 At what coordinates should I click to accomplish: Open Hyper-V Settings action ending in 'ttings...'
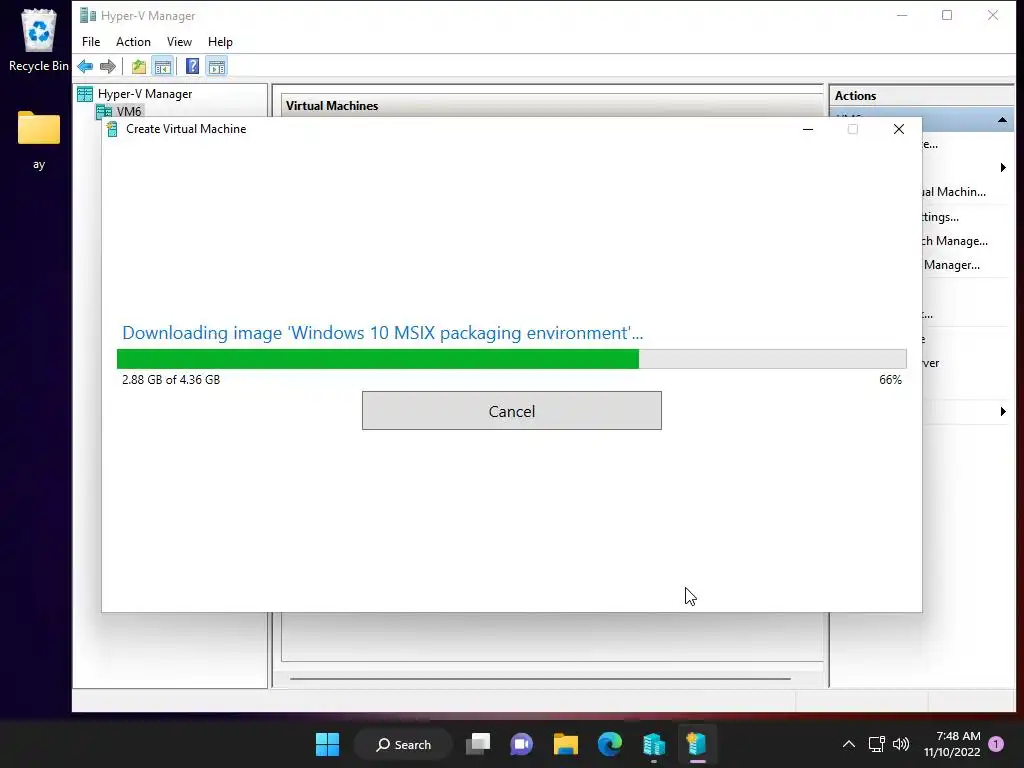click(940, 217)
